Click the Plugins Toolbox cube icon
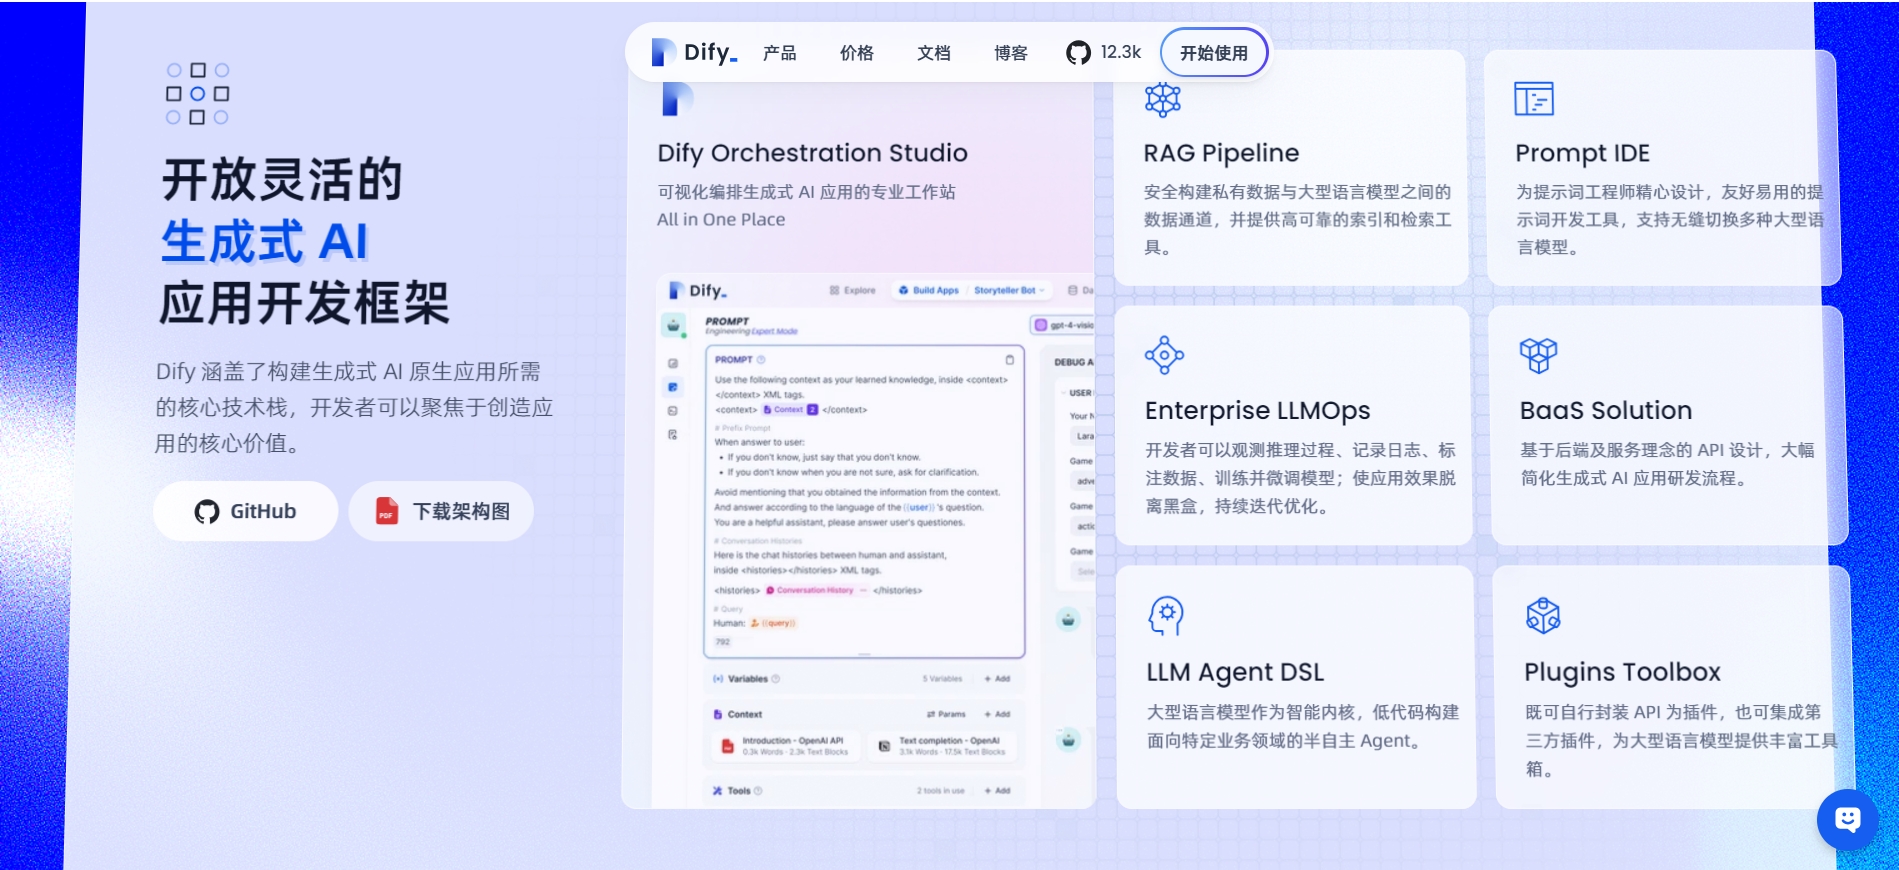Viewport: 1899px width, 870px height. (x=1543, y=616)
